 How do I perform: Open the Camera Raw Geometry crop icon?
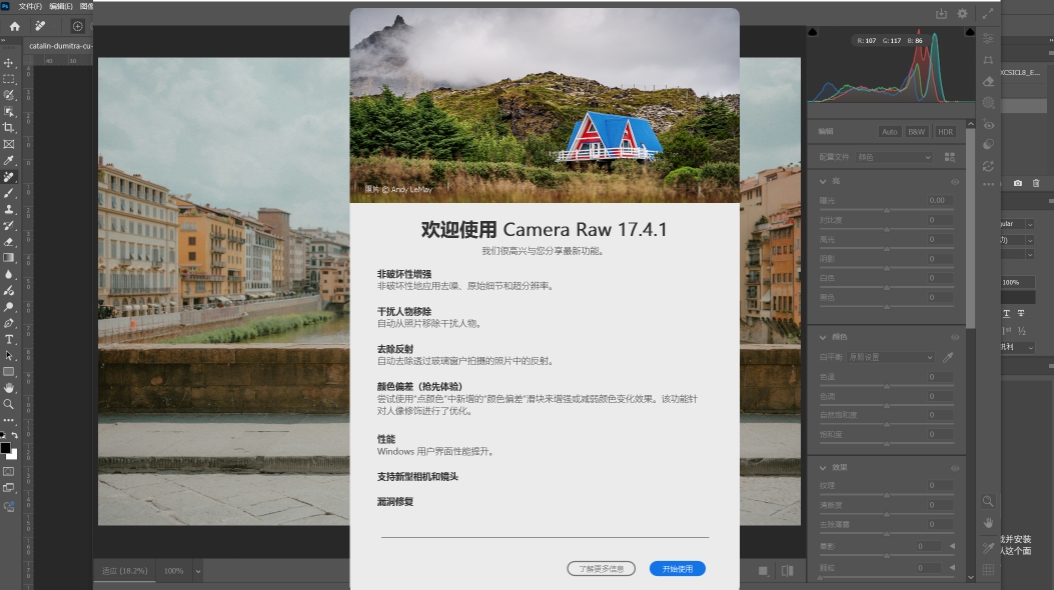click(988, 60)
